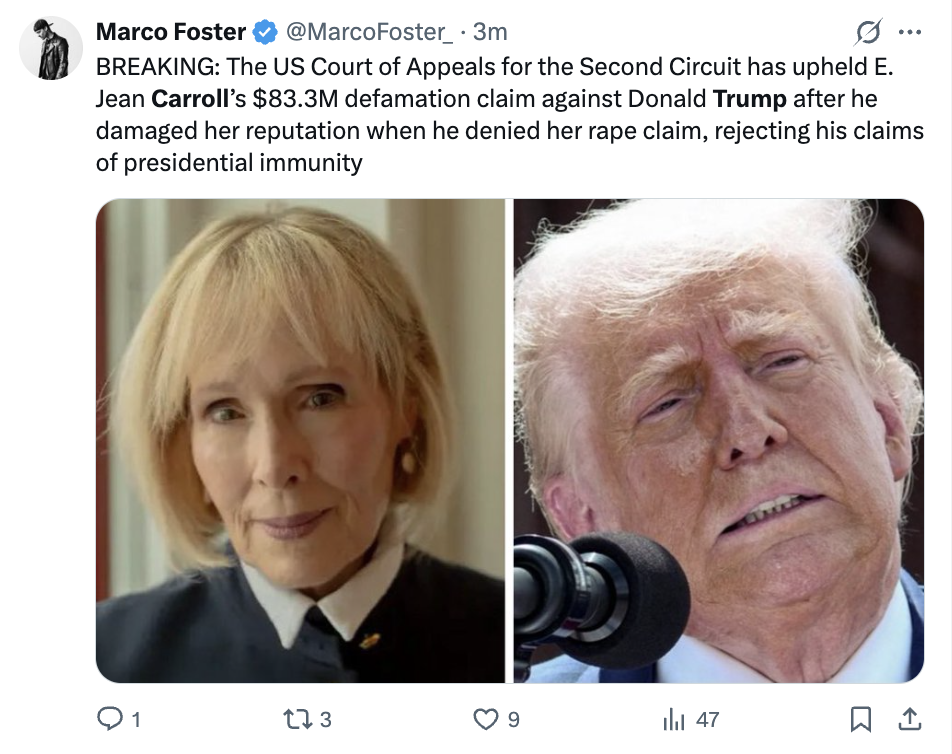This screenshot has width=952, height=754.
Task: Open left photo of woman with blonde bob
Action: [x=301, y=441]
